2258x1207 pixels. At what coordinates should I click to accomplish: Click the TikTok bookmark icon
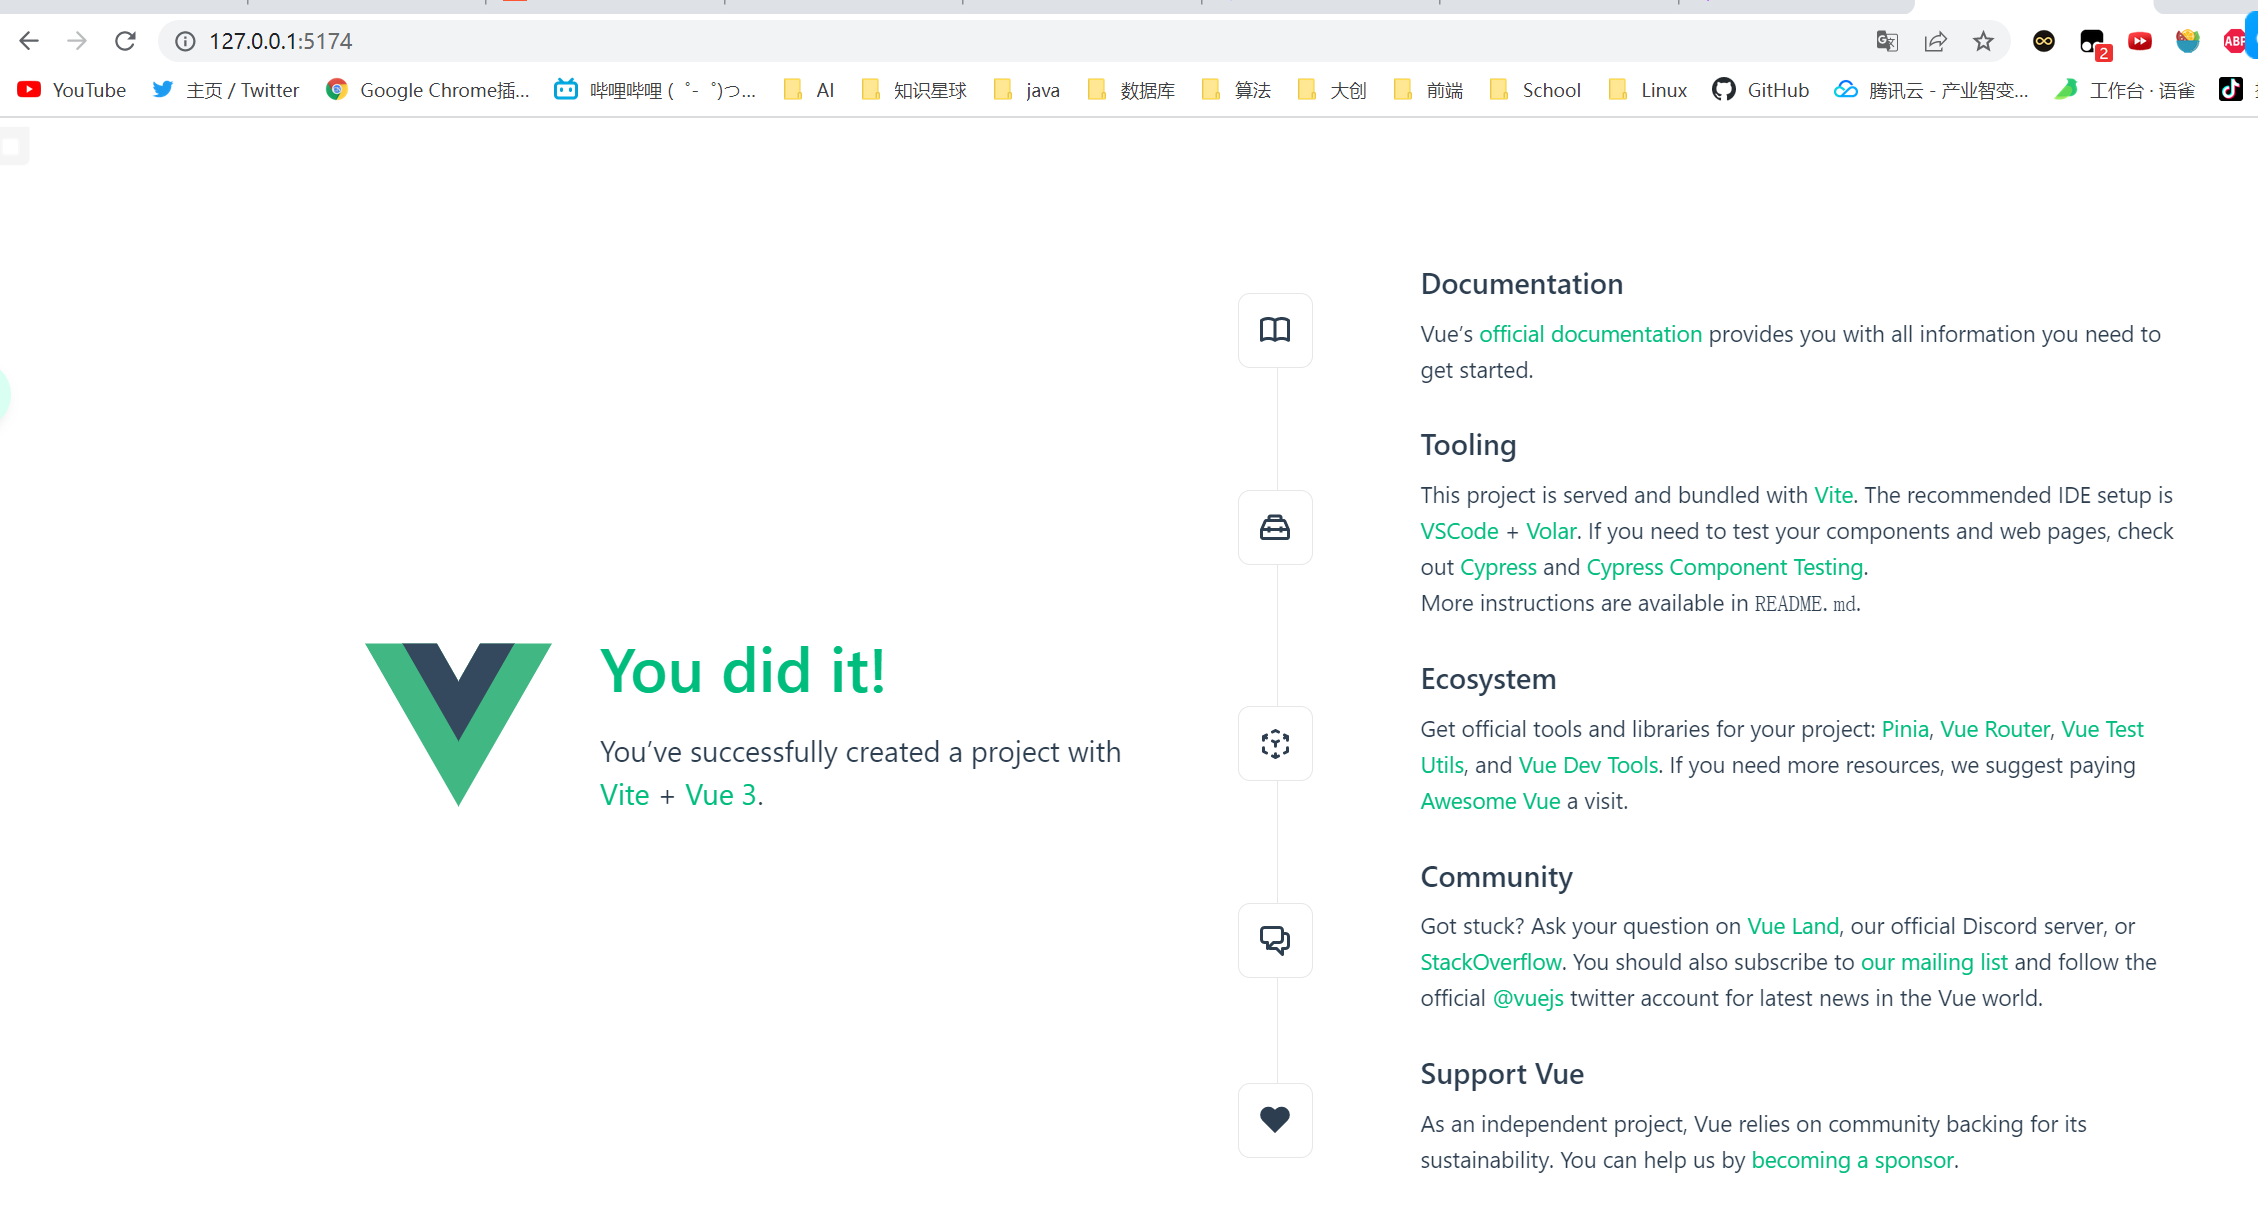[x=2230, y=90]
